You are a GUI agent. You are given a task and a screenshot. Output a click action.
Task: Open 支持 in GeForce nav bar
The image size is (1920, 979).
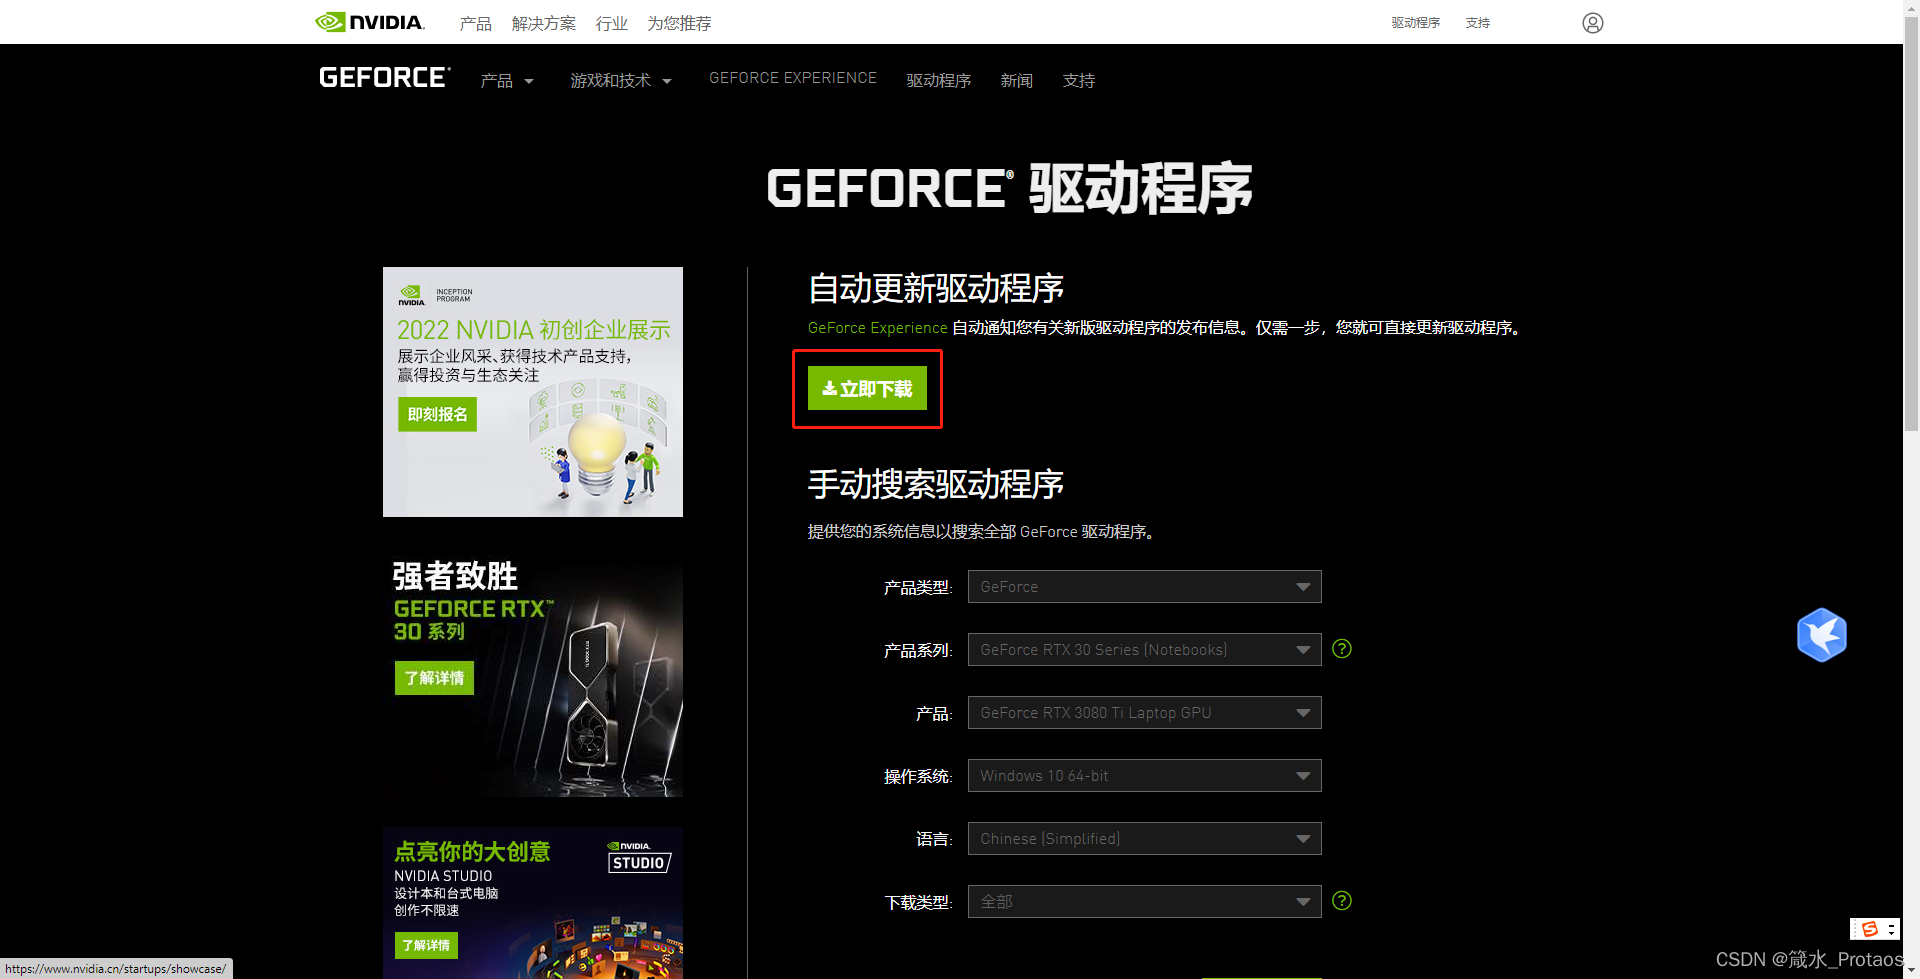(x=1079, y=81)
